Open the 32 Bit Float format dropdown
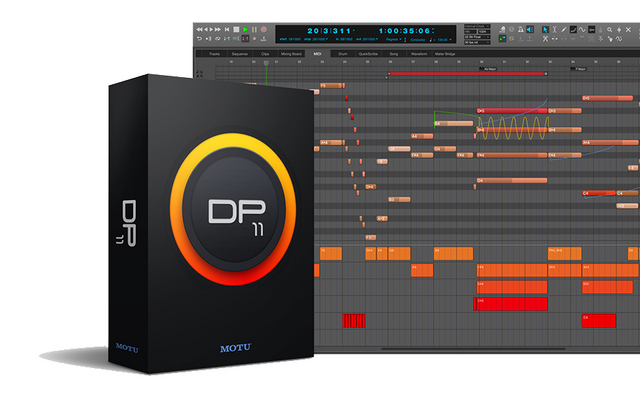Image resolution: width=640 pixels, height=396 pixels. coord(477,37)
